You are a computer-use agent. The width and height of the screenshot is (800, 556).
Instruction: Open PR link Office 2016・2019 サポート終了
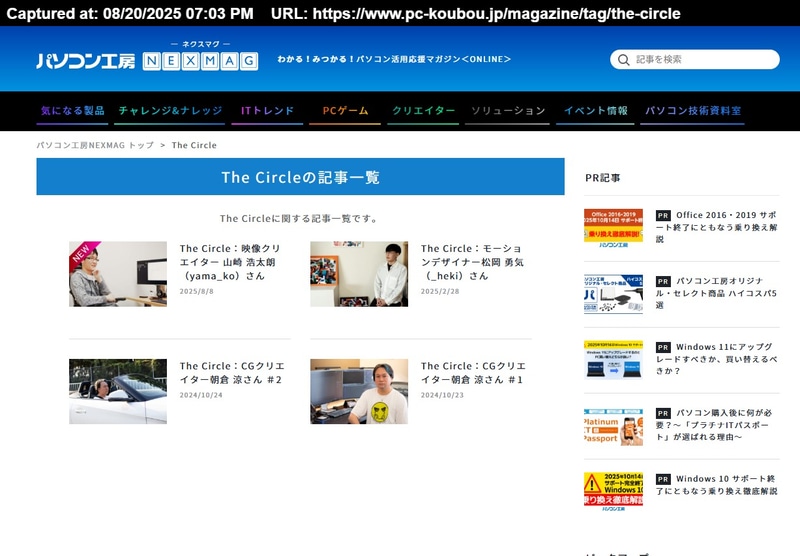(x=716, y=227)
